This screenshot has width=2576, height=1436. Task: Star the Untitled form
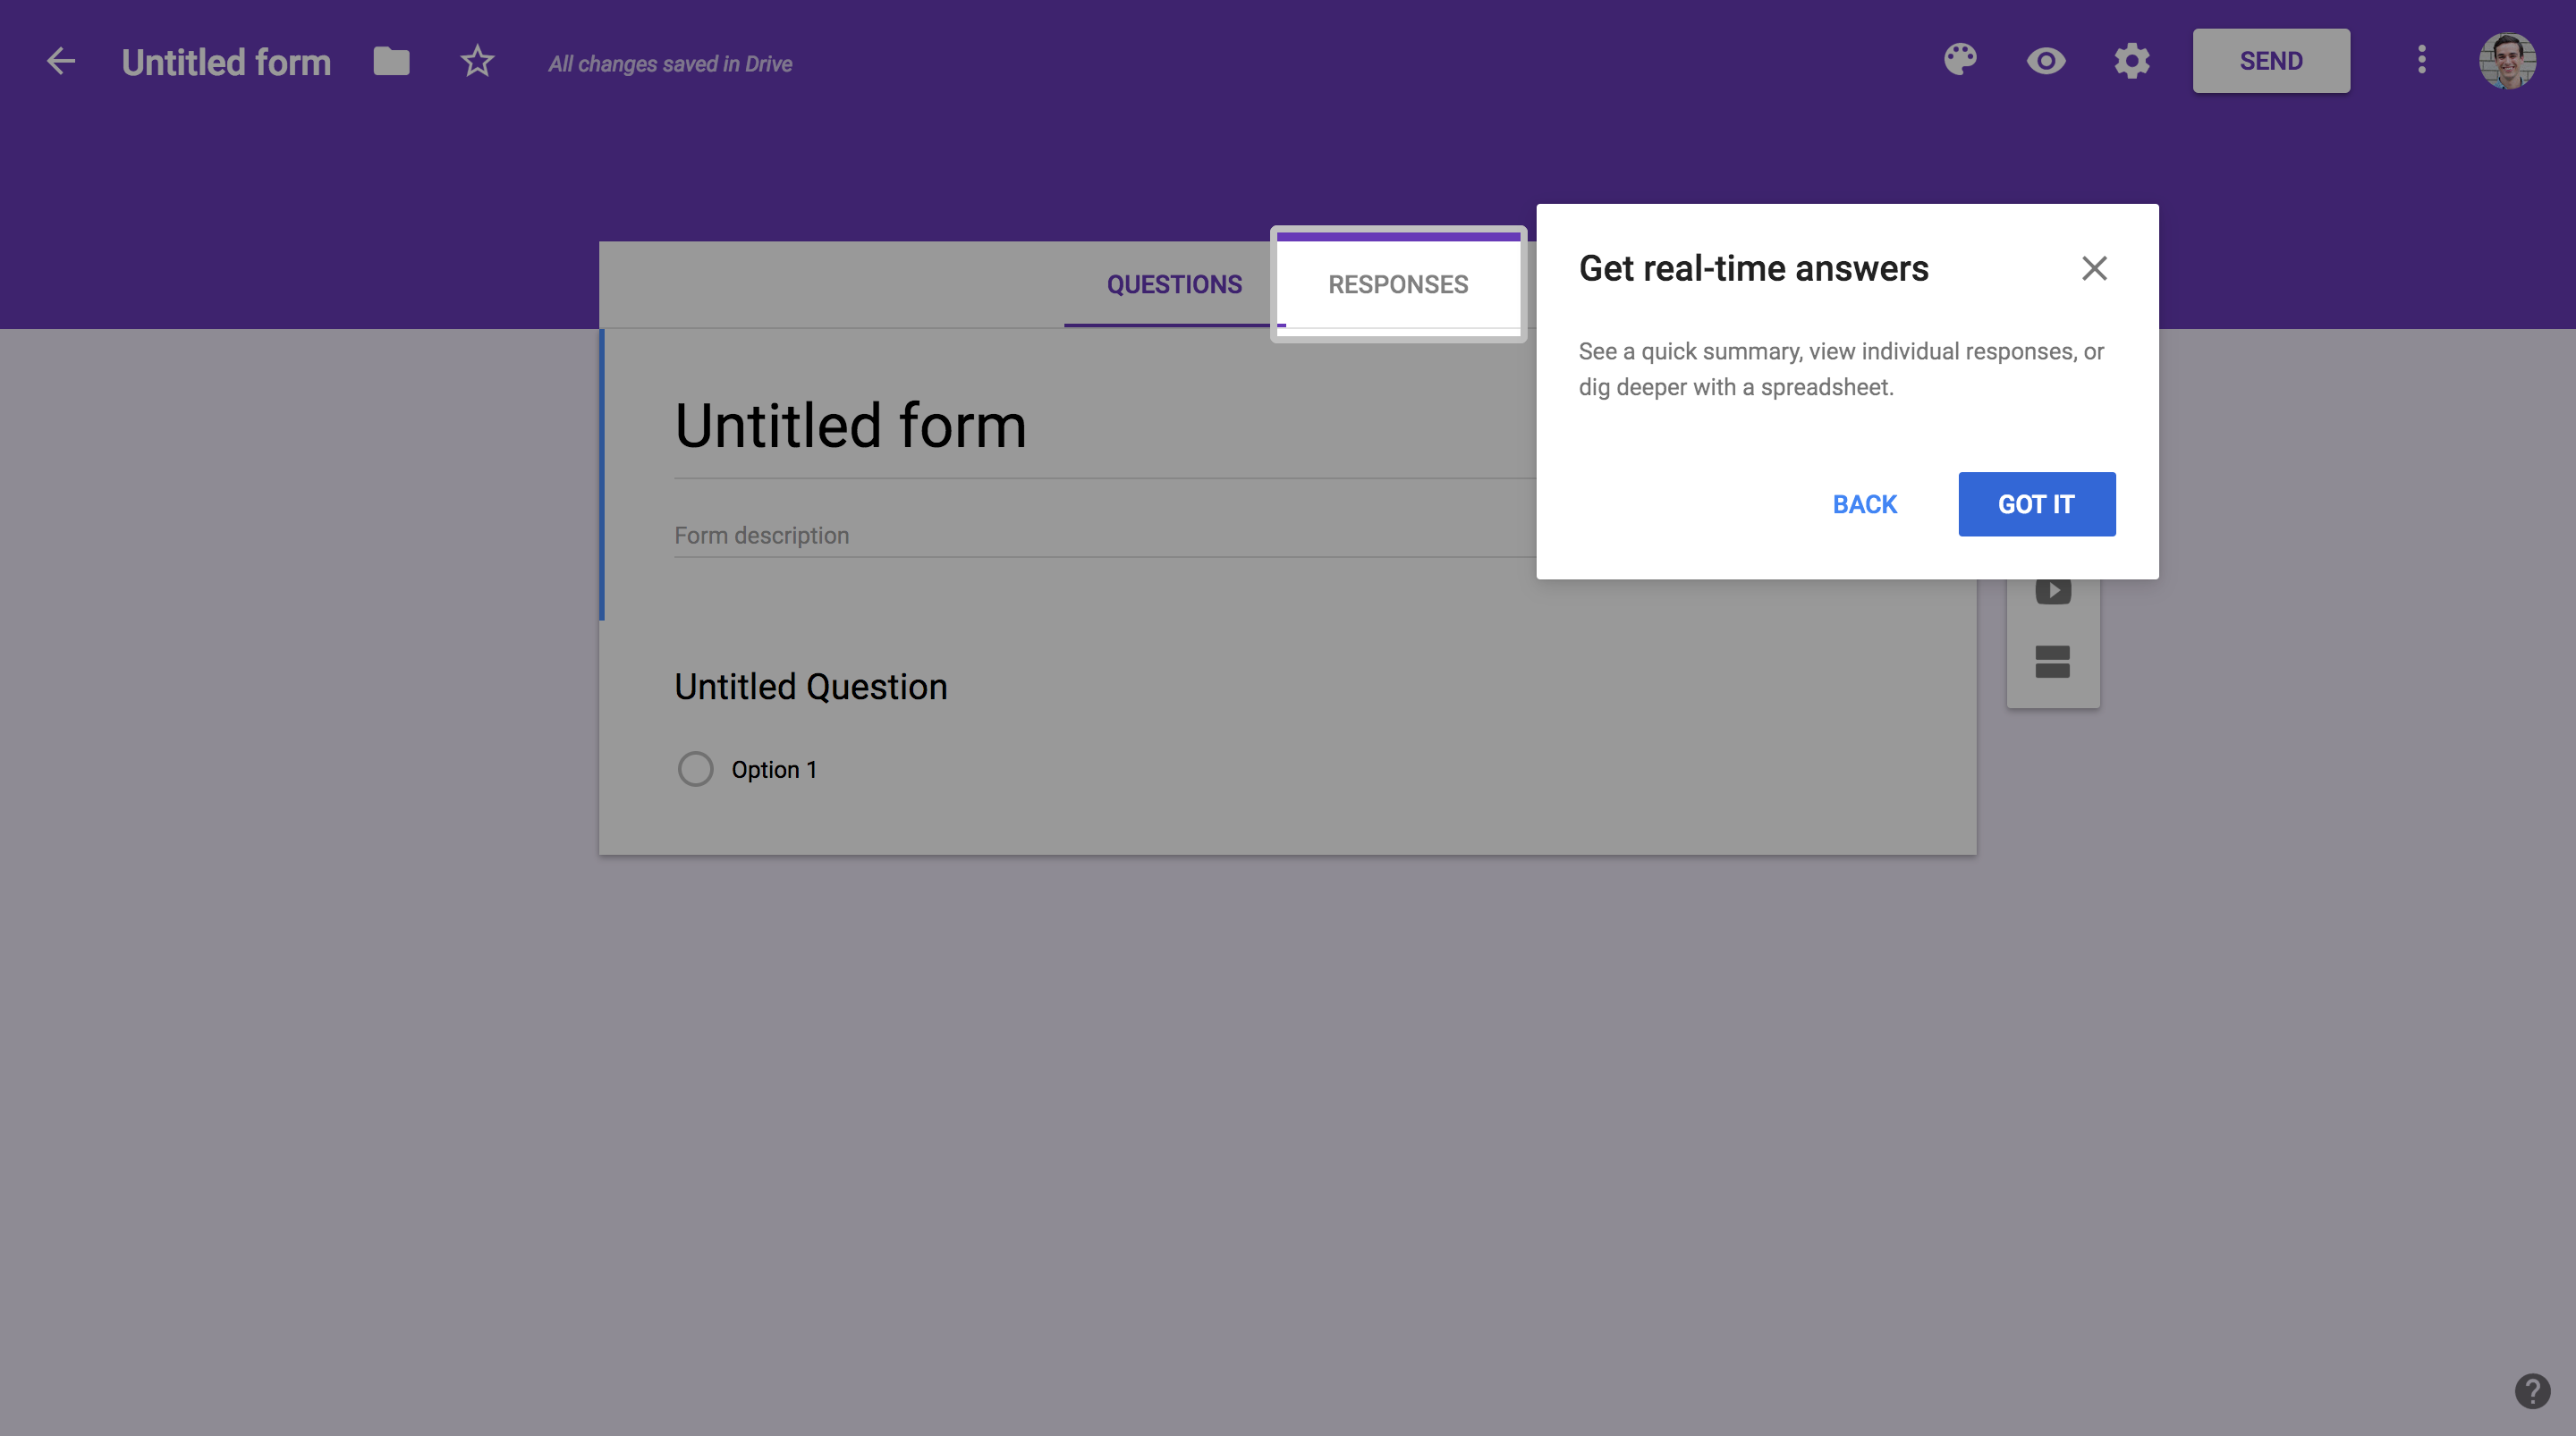tap(477, 61)
